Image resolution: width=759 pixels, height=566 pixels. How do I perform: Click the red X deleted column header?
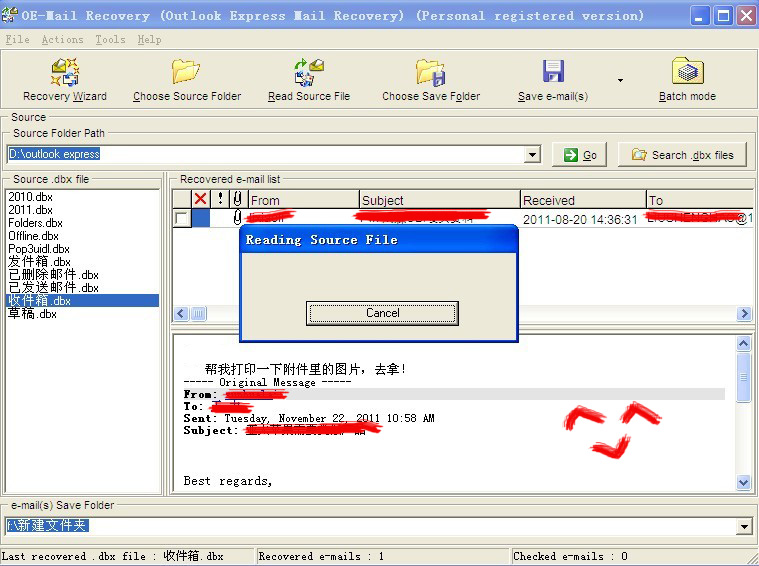click(x=200, y=199)
